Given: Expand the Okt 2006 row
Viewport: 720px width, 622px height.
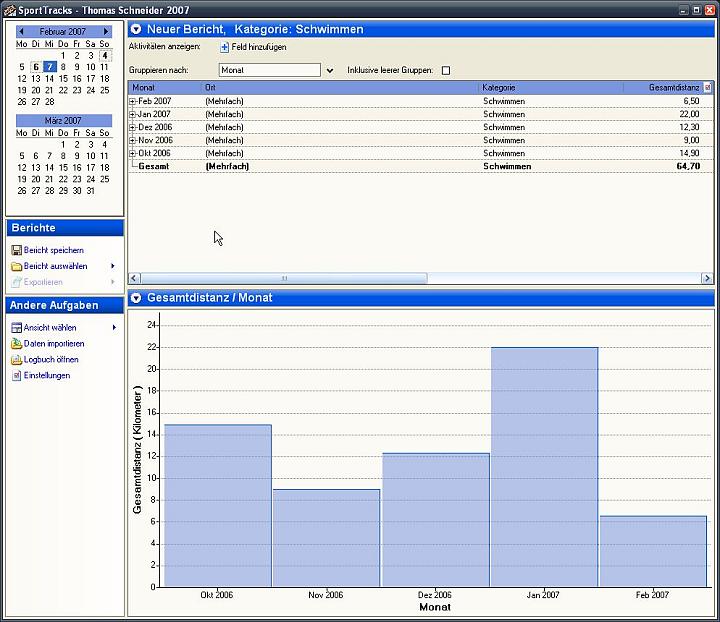Looking at the screenshot, I should coord(133,153).
